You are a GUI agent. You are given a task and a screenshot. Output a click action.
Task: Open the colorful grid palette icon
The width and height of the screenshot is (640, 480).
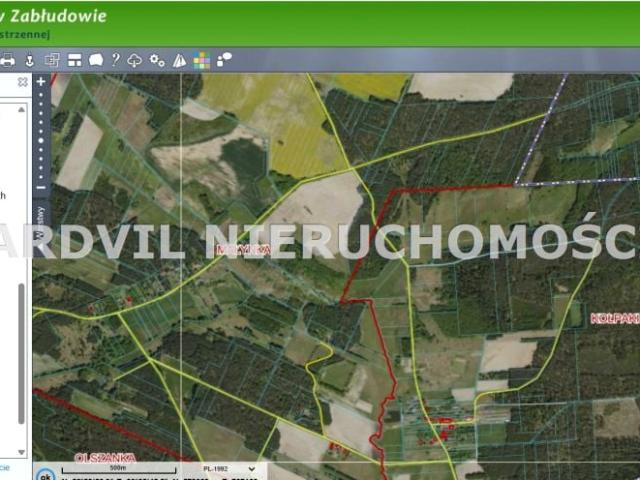click(x=202, y=60)
